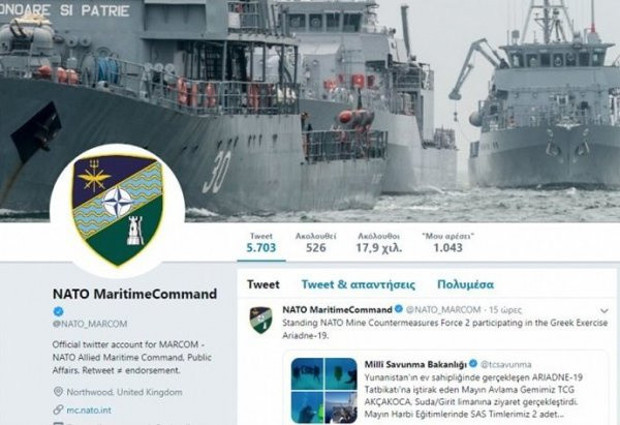The height and width of the screenshot is (425, 620).
Task: Select the Tweet count tab showing 5.703
Action: click(261, 243)
